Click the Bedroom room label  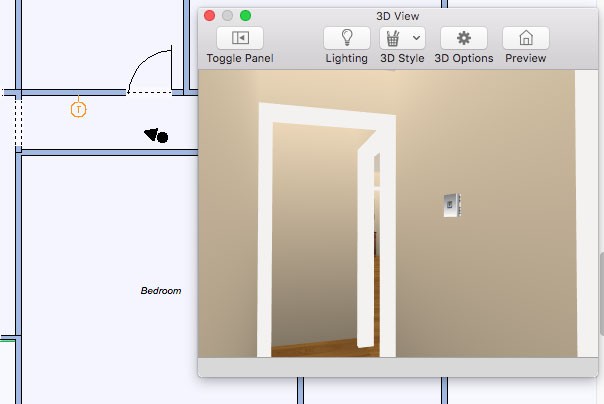pyautogui.click(x=161, y=291)
